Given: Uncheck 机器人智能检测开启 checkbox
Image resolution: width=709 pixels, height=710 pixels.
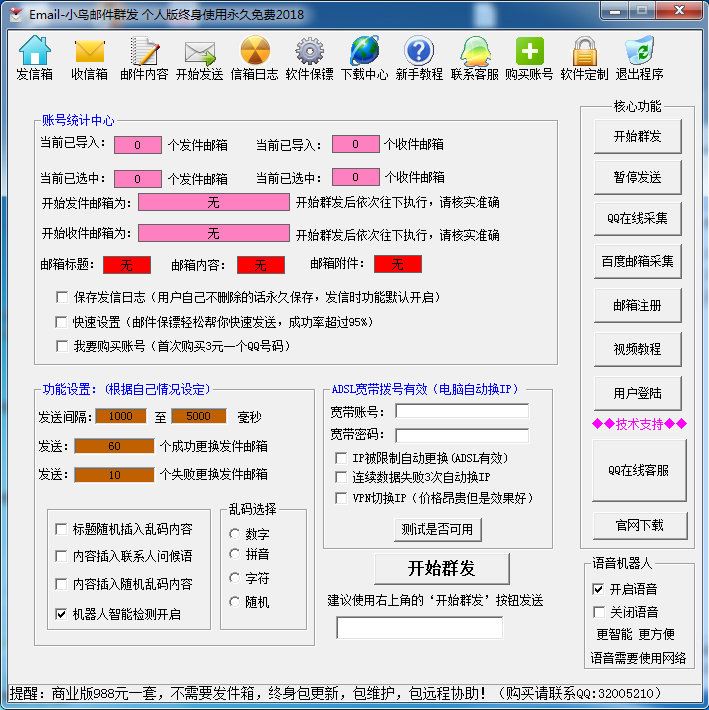Looking at the screenshot, I should (63, 613).
